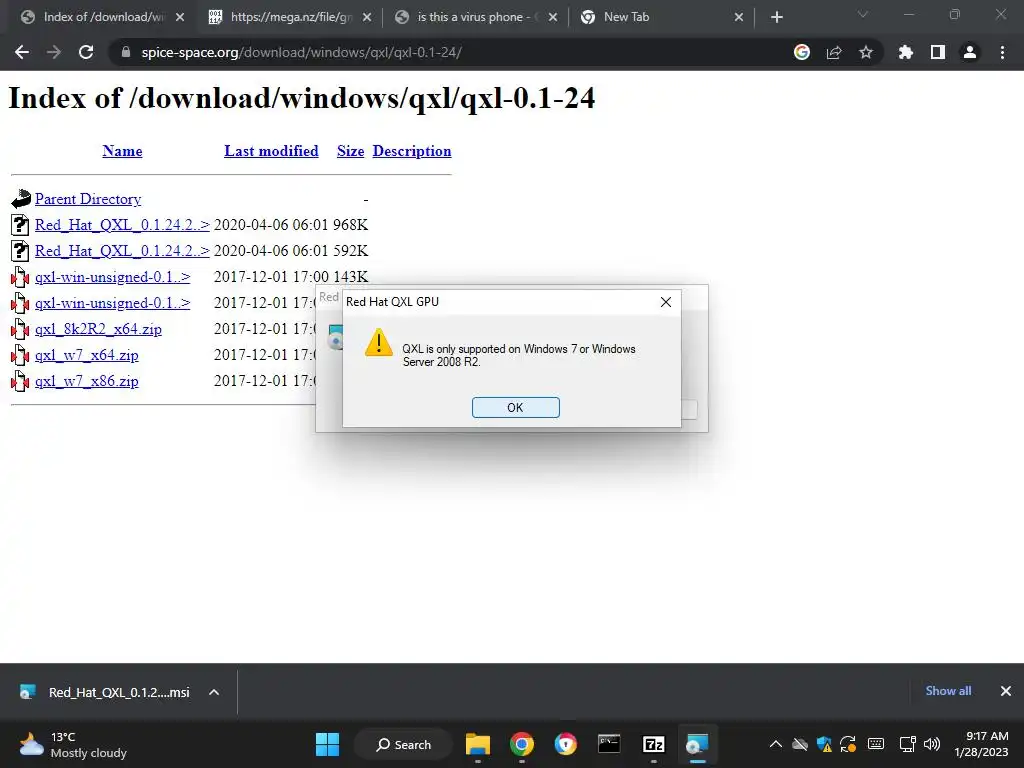Viewport: 1024px width, 768px height.
Task: Open the qxl_w7_x64.zip link
Action: pyautogui.click(x=86, y=355)
